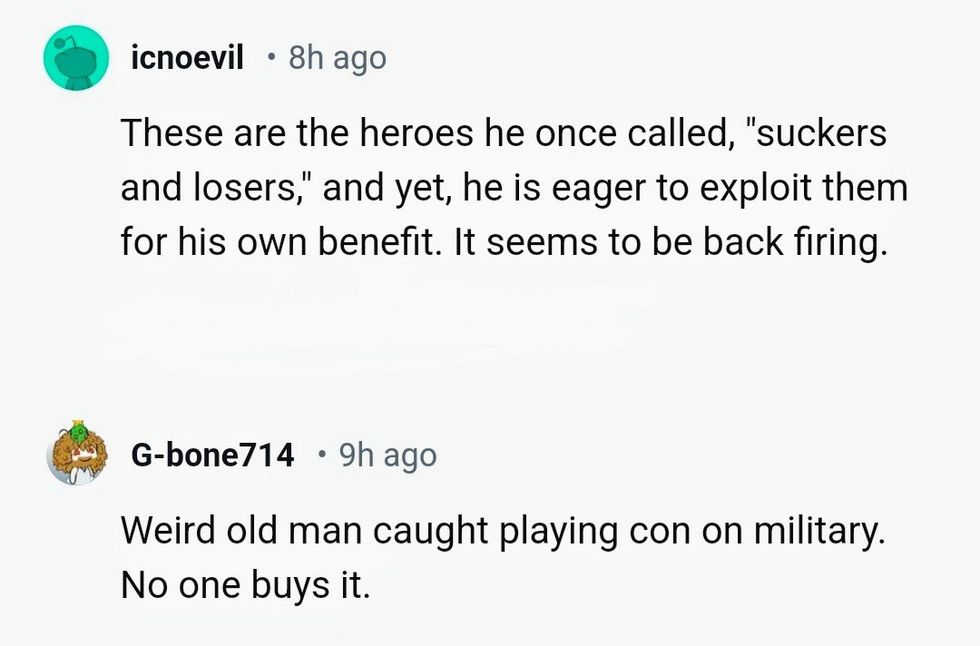
Task: Open G-bone714's profile avatar
Action: 76,457
